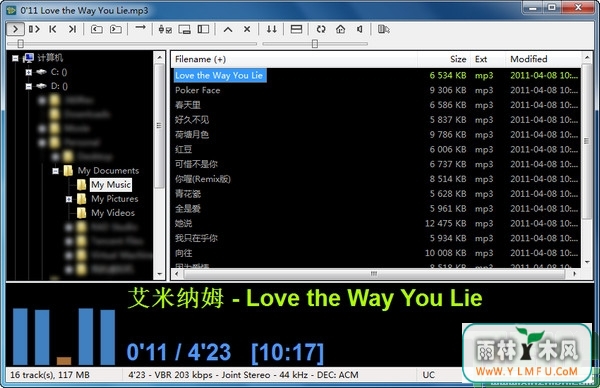Select the 计算机 tree item
The width and height of the screenshot is (600, 388).
coord(50,58)
